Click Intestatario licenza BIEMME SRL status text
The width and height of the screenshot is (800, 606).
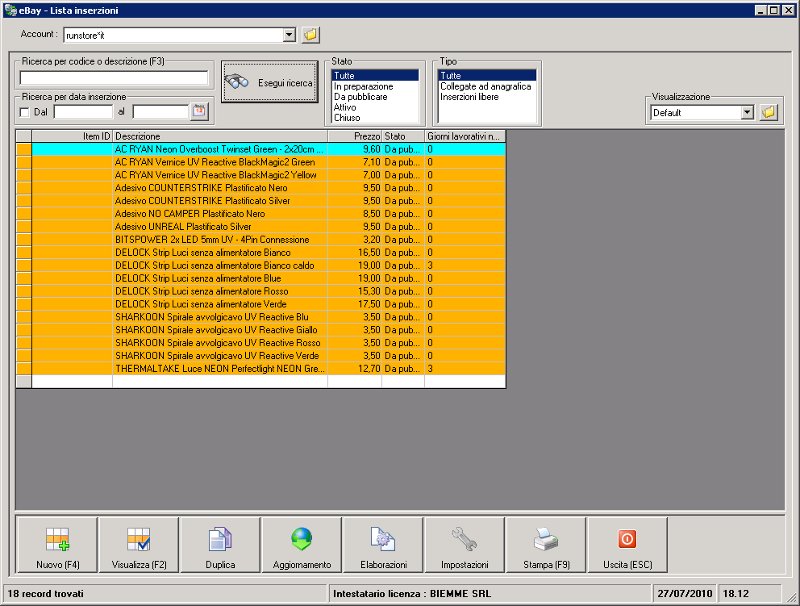(x=412, y=593)
